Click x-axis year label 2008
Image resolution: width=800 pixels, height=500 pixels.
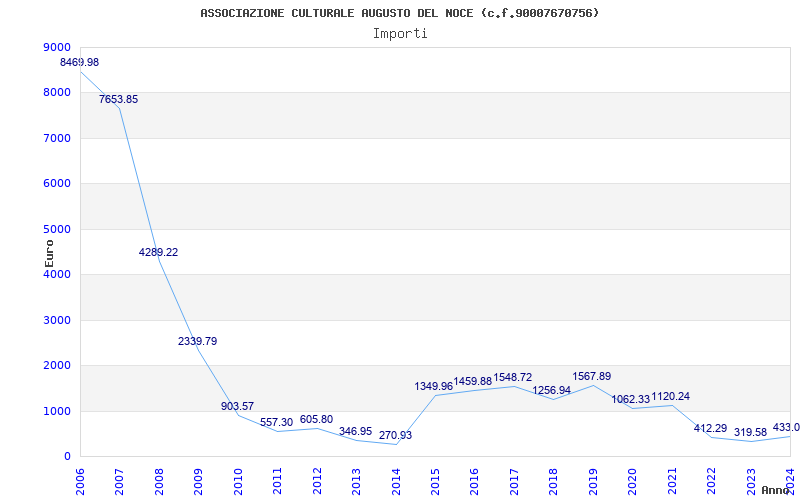[159, 480]
